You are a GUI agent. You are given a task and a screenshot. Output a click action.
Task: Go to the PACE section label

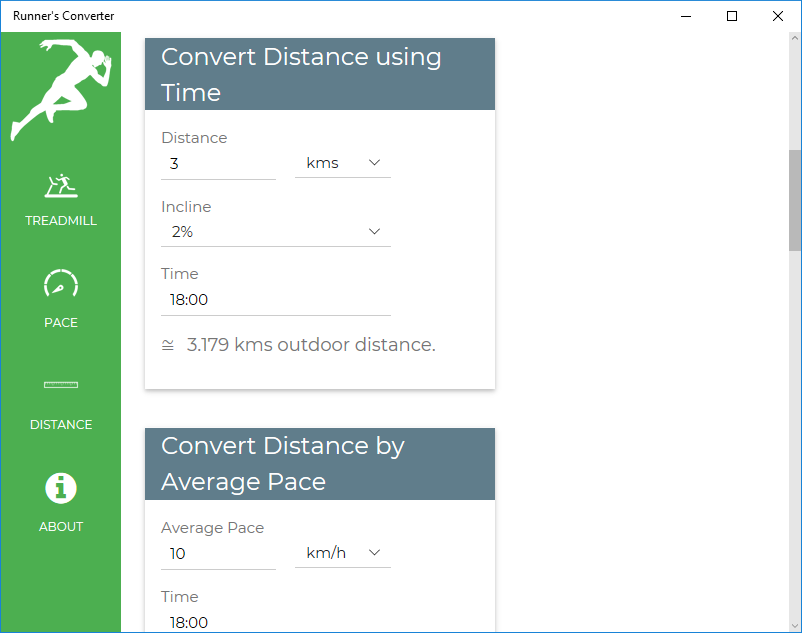click(61, 323)
